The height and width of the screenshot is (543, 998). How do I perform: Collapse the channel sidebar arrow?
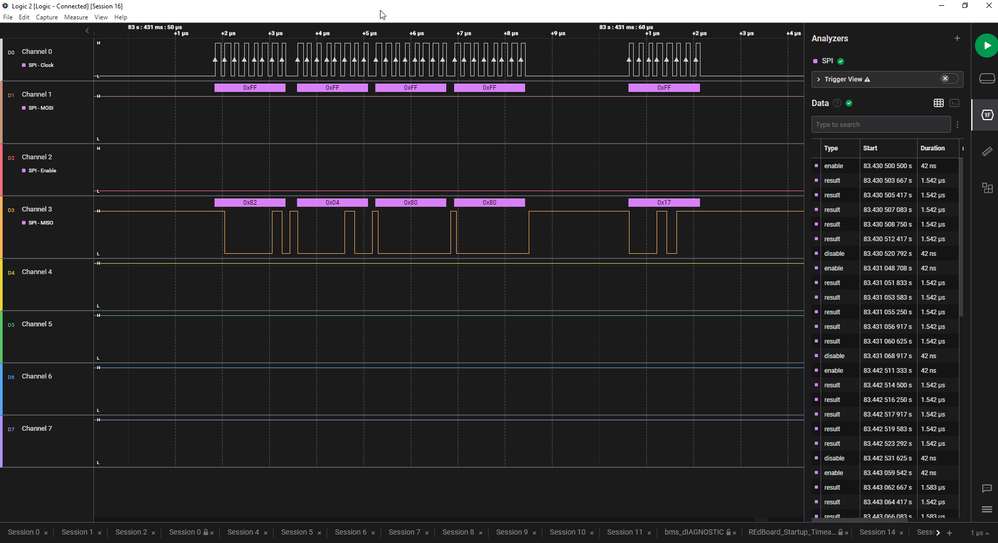click(x=87, y=31)
